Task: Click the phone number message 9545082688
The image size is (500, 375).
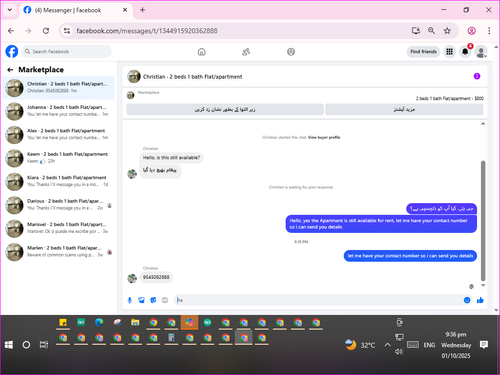Action: point(156,277)
